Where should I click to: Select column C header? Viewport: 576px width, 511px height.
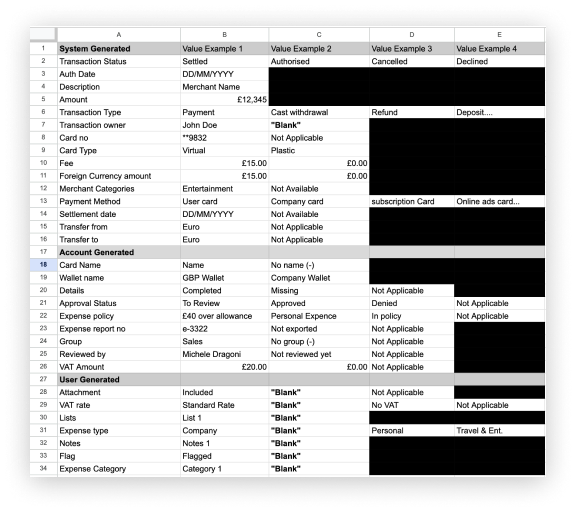pyautogui.click(x=319, y=35)
